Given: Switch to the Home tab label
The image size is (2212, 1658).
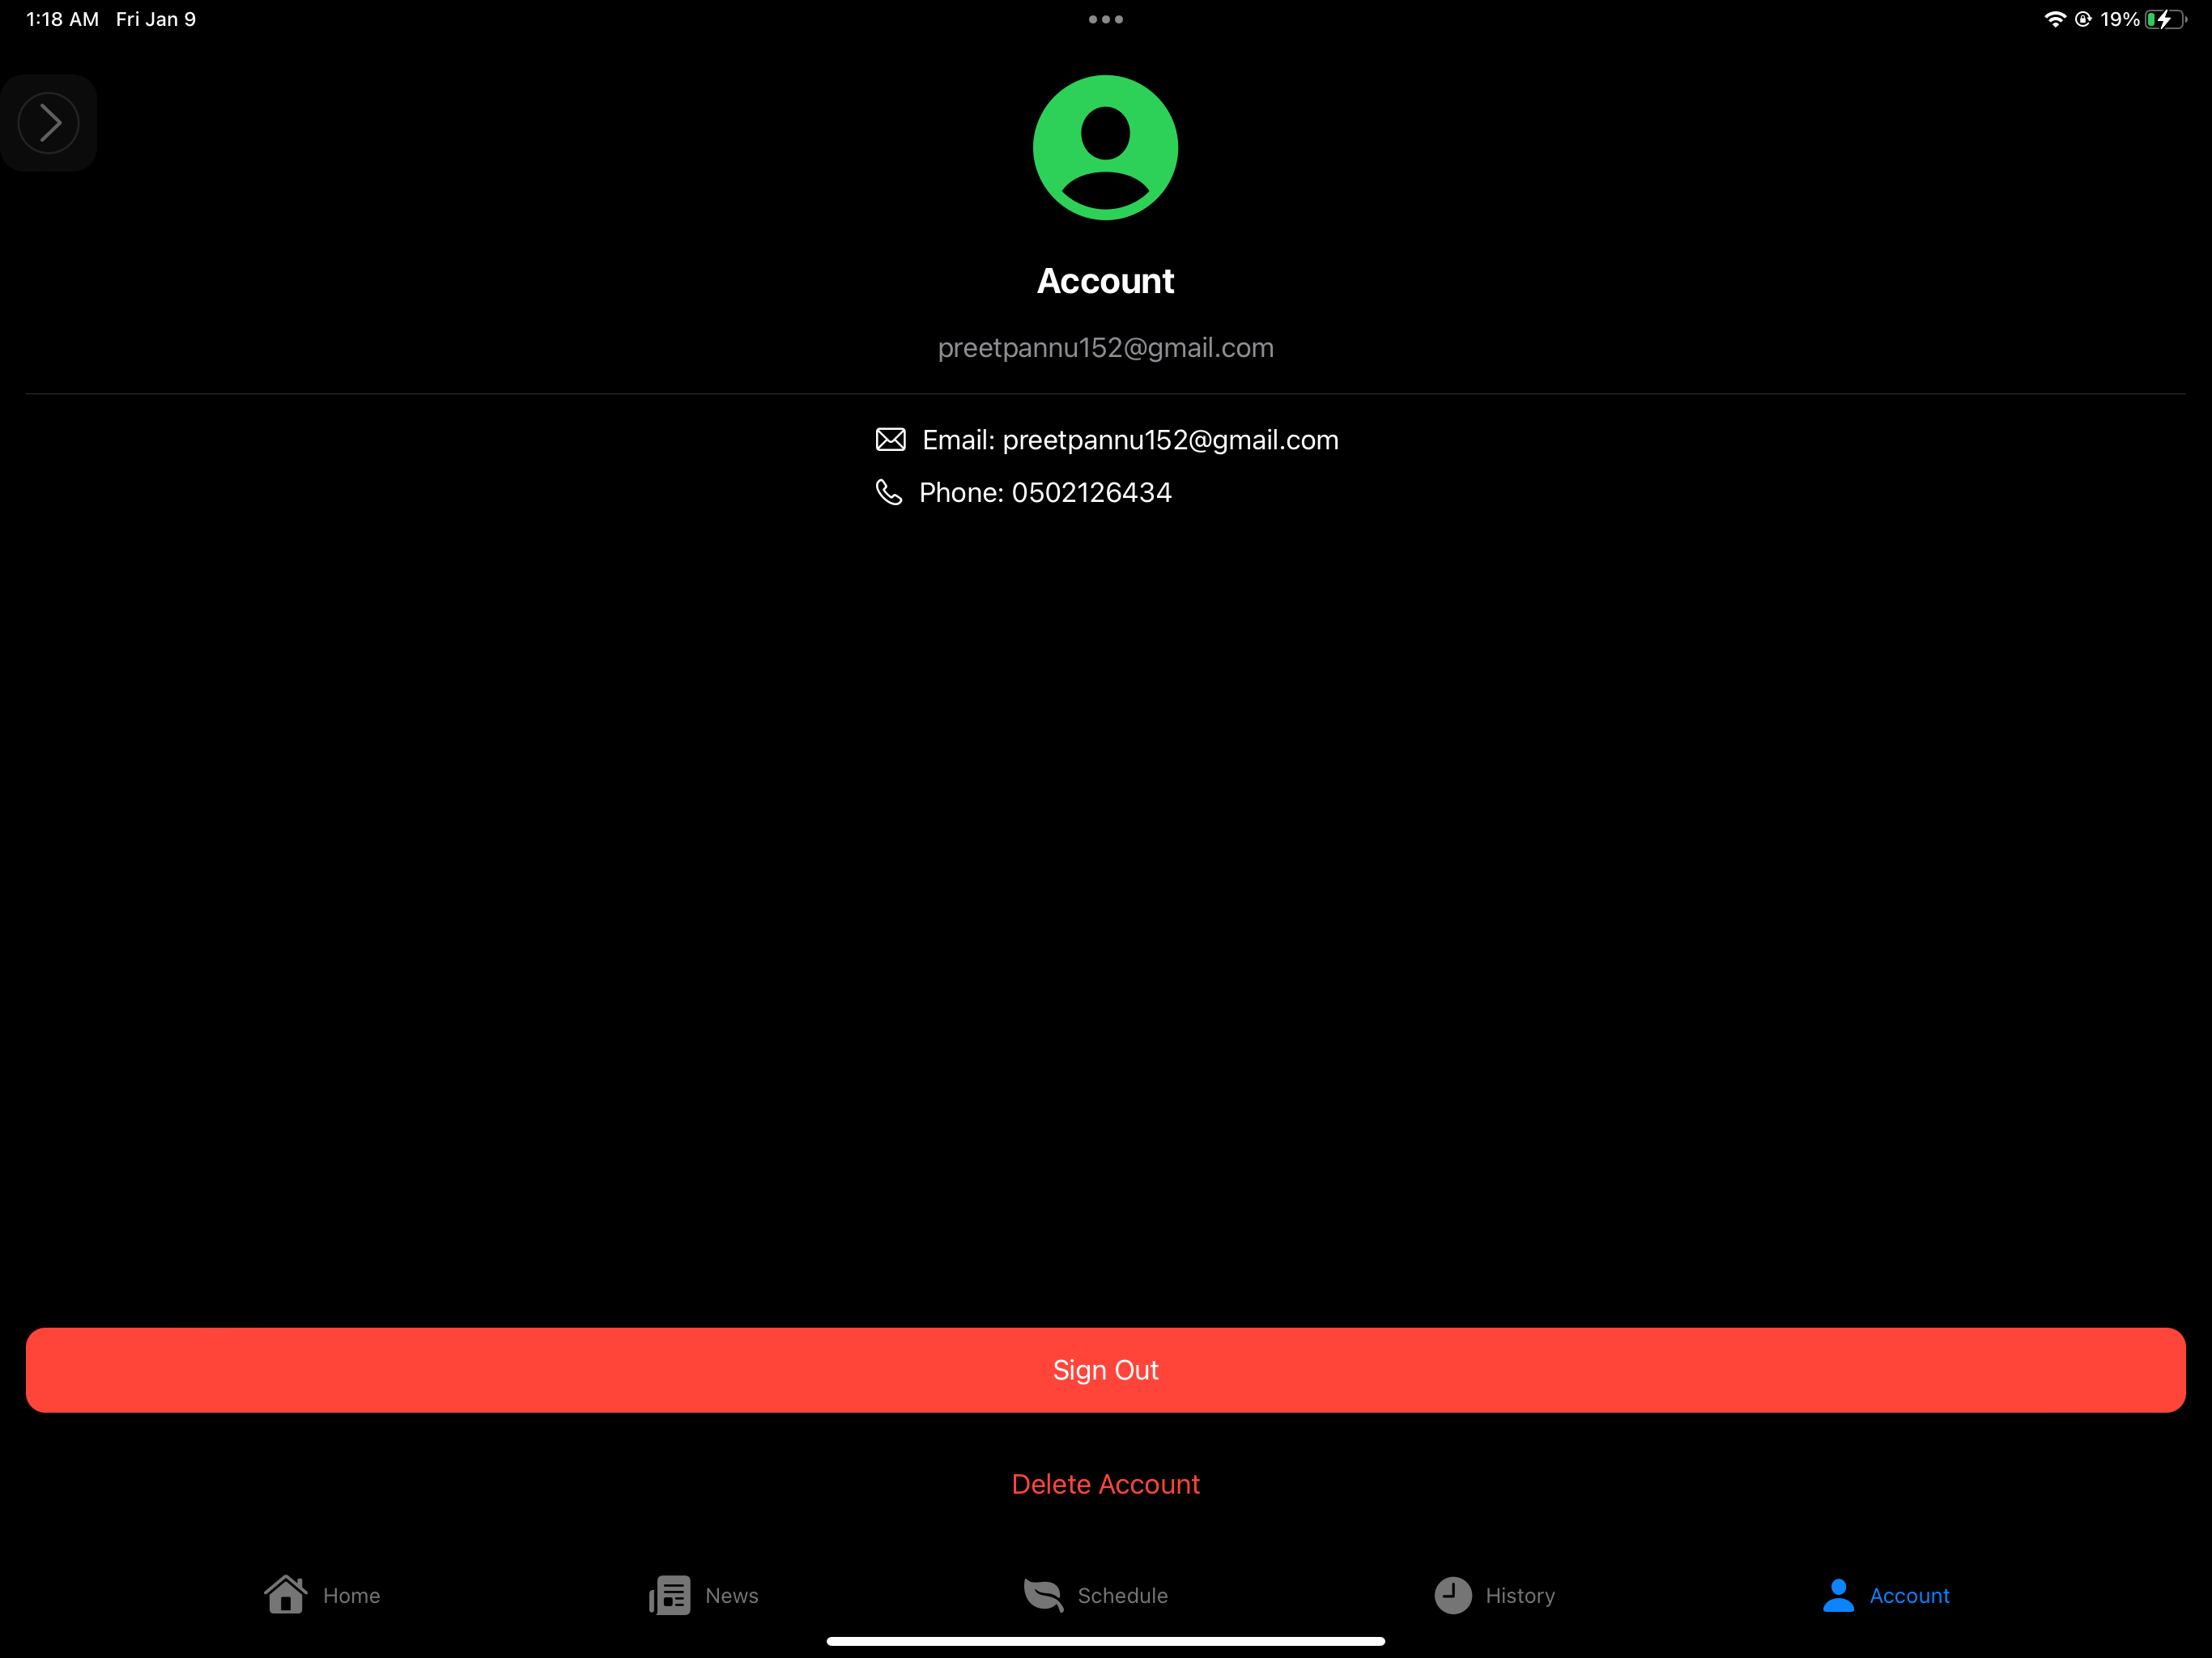Looking at the screenshot, I should tap(351, 1595).
